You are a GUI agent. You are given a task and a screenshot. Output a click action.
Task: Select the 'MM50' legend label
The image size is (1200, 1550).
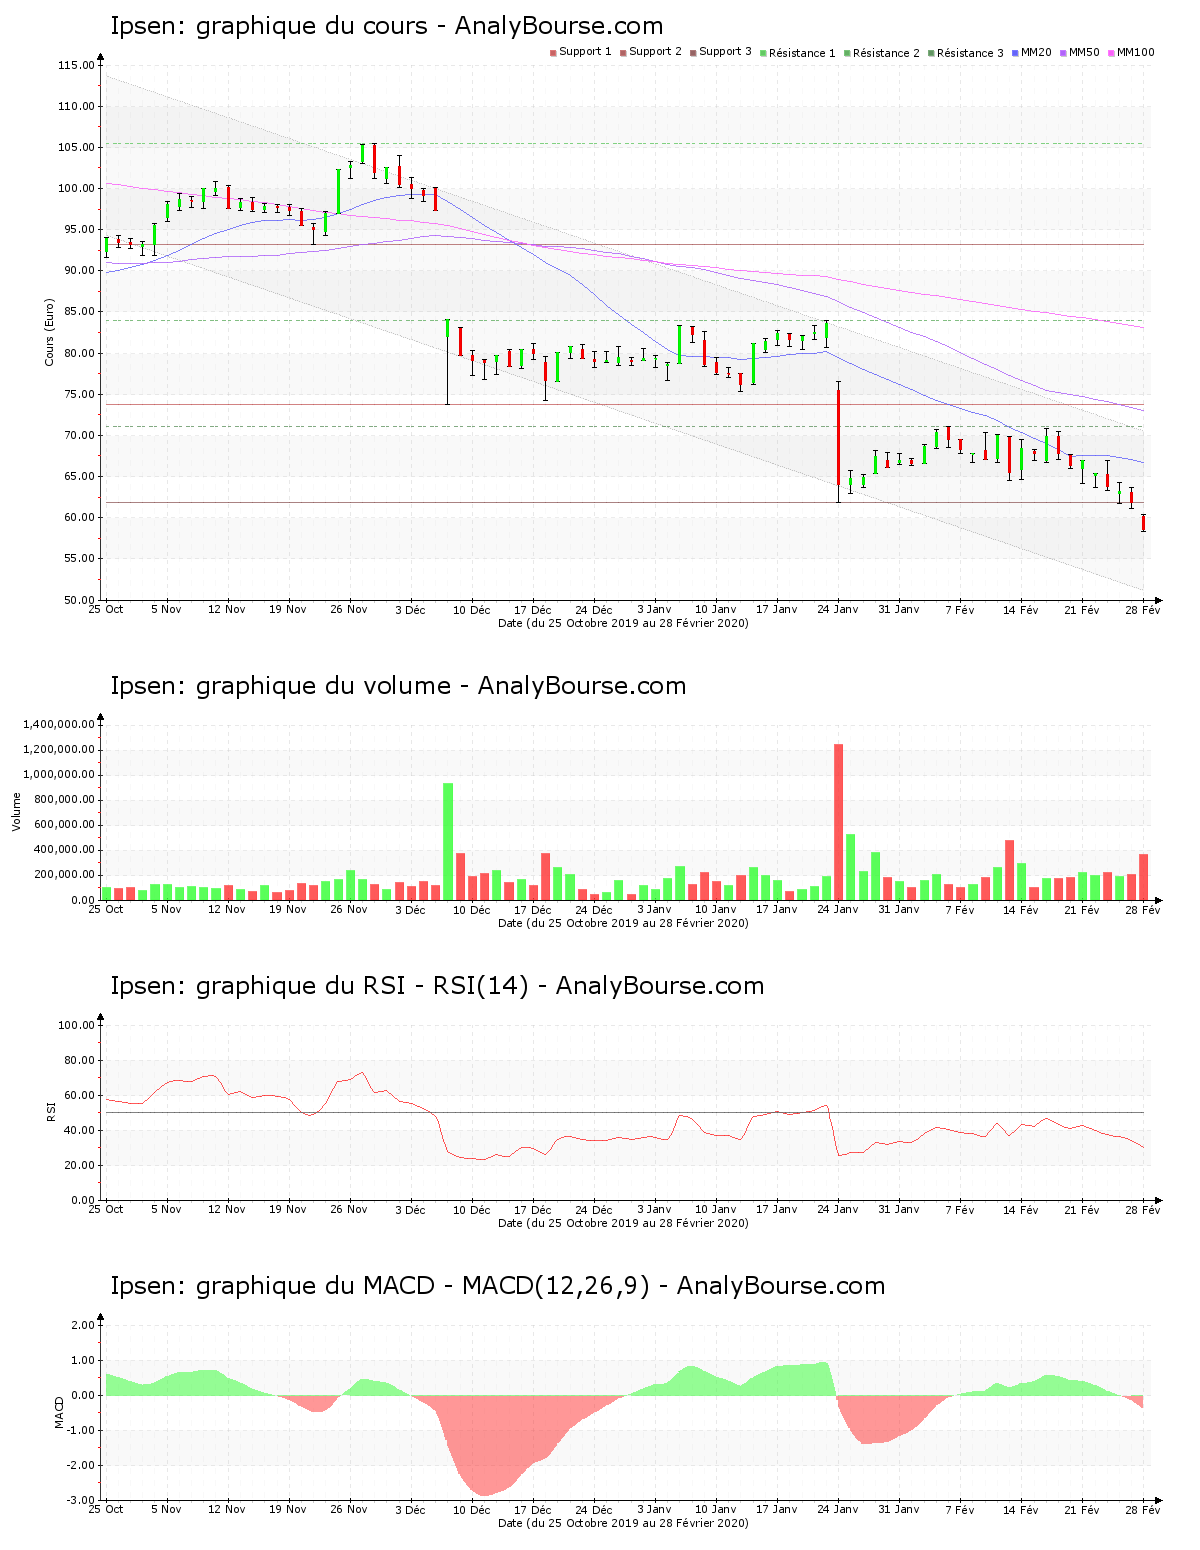(x=1084, y=52)
